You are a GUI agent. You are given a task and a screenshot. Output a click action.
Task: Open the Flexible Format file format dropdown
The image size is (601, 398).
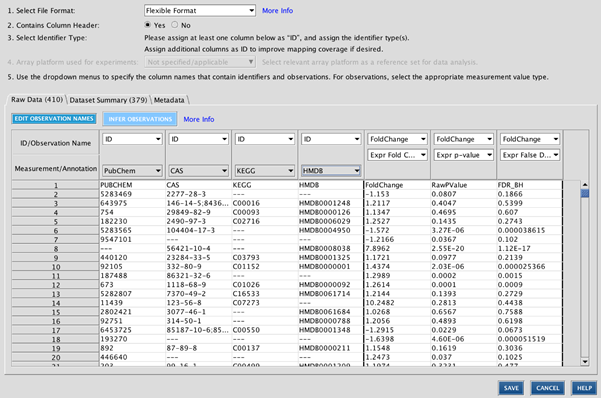coord(200,10)
